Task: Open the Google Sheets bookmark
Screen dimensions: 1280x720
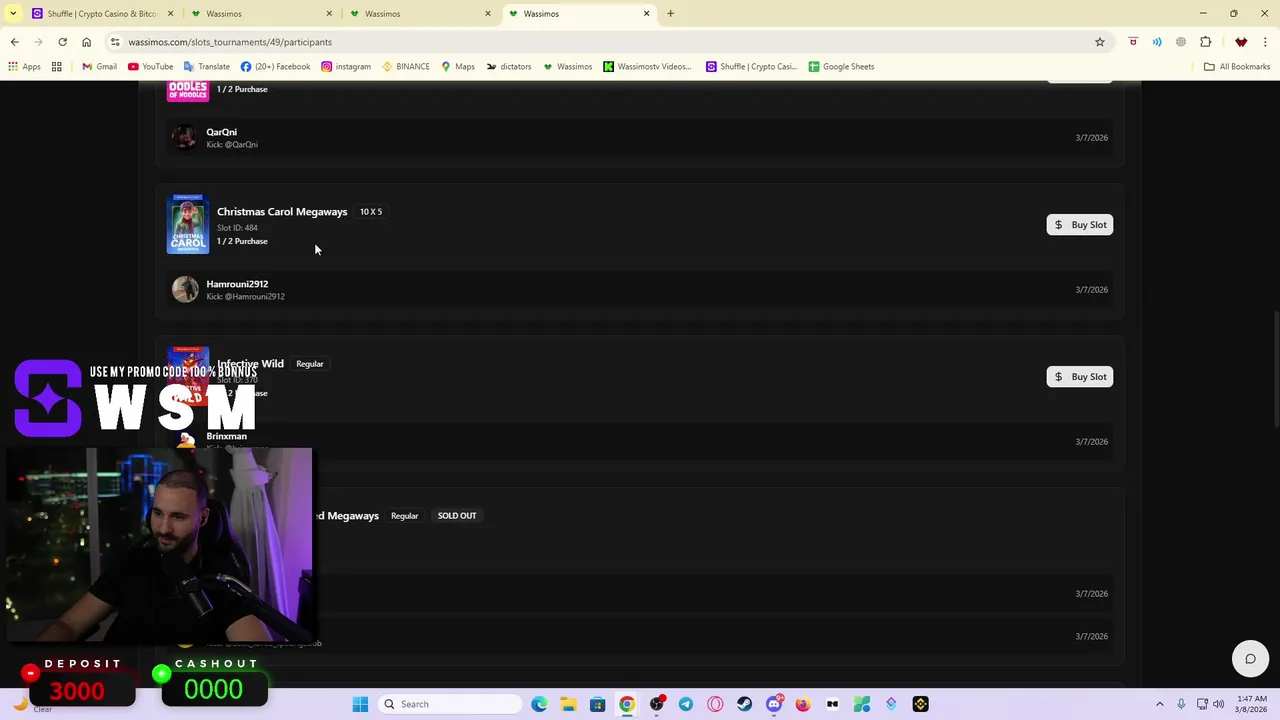Action: pos(841,67)
